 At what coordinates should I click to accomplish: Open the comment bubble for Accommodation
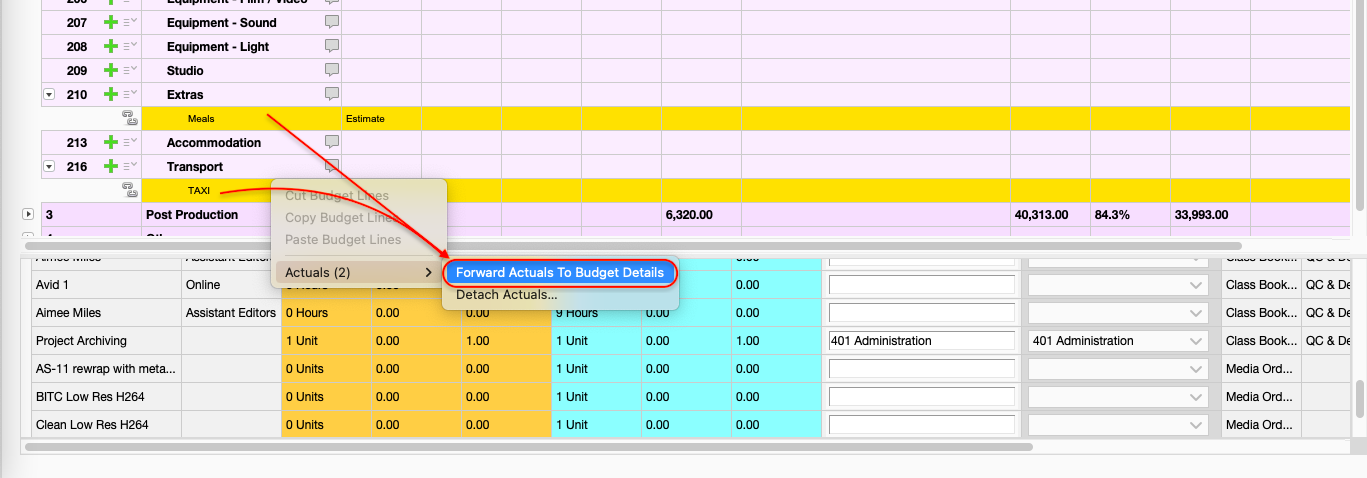point(332,142)
